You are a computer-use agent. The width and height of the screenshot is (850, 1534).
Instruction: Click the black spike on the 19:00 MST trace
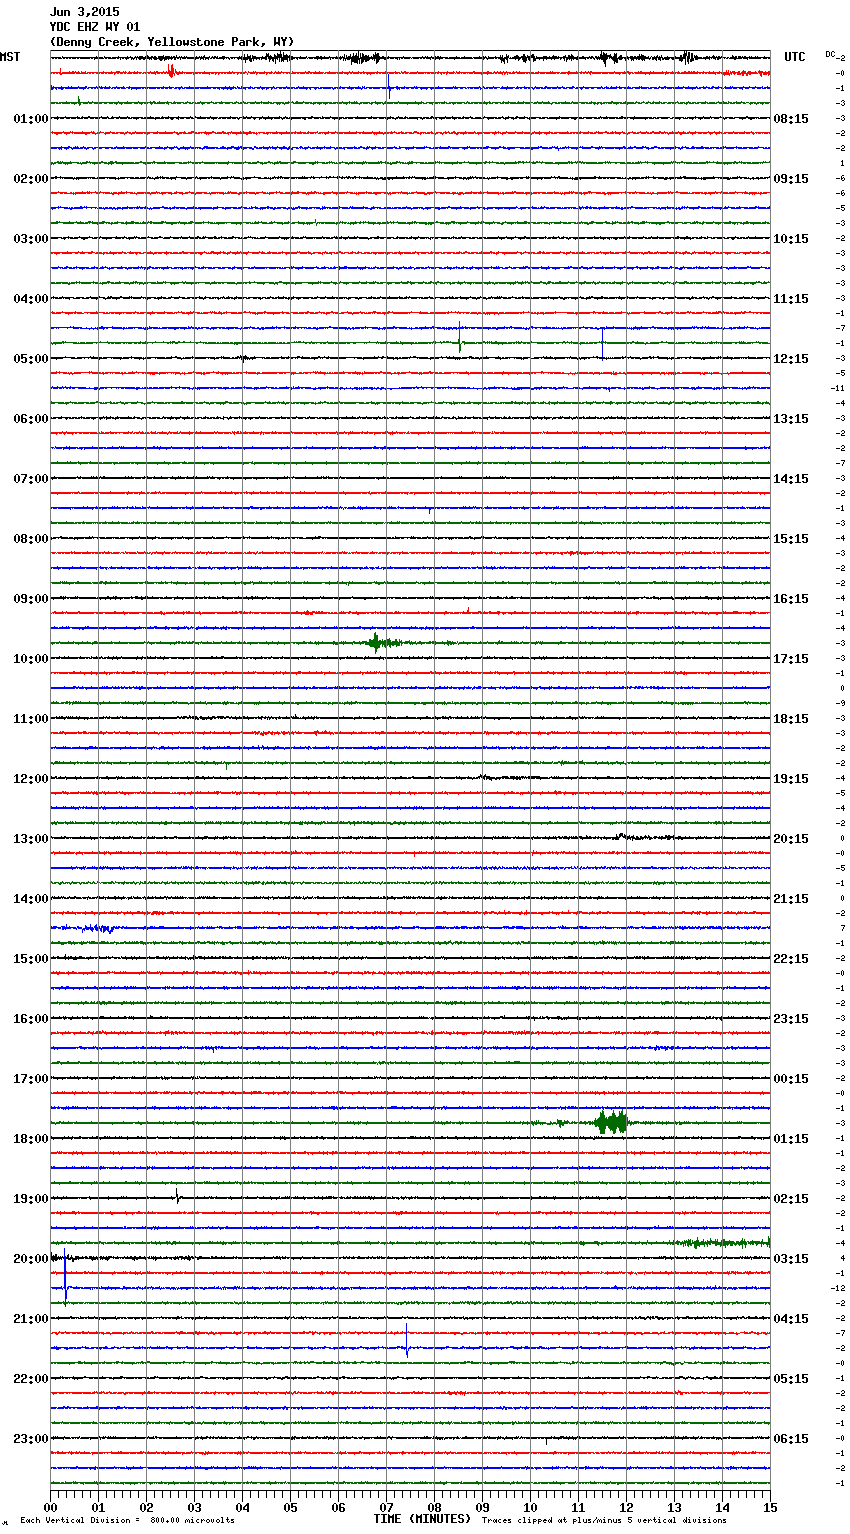point(177,1195)
